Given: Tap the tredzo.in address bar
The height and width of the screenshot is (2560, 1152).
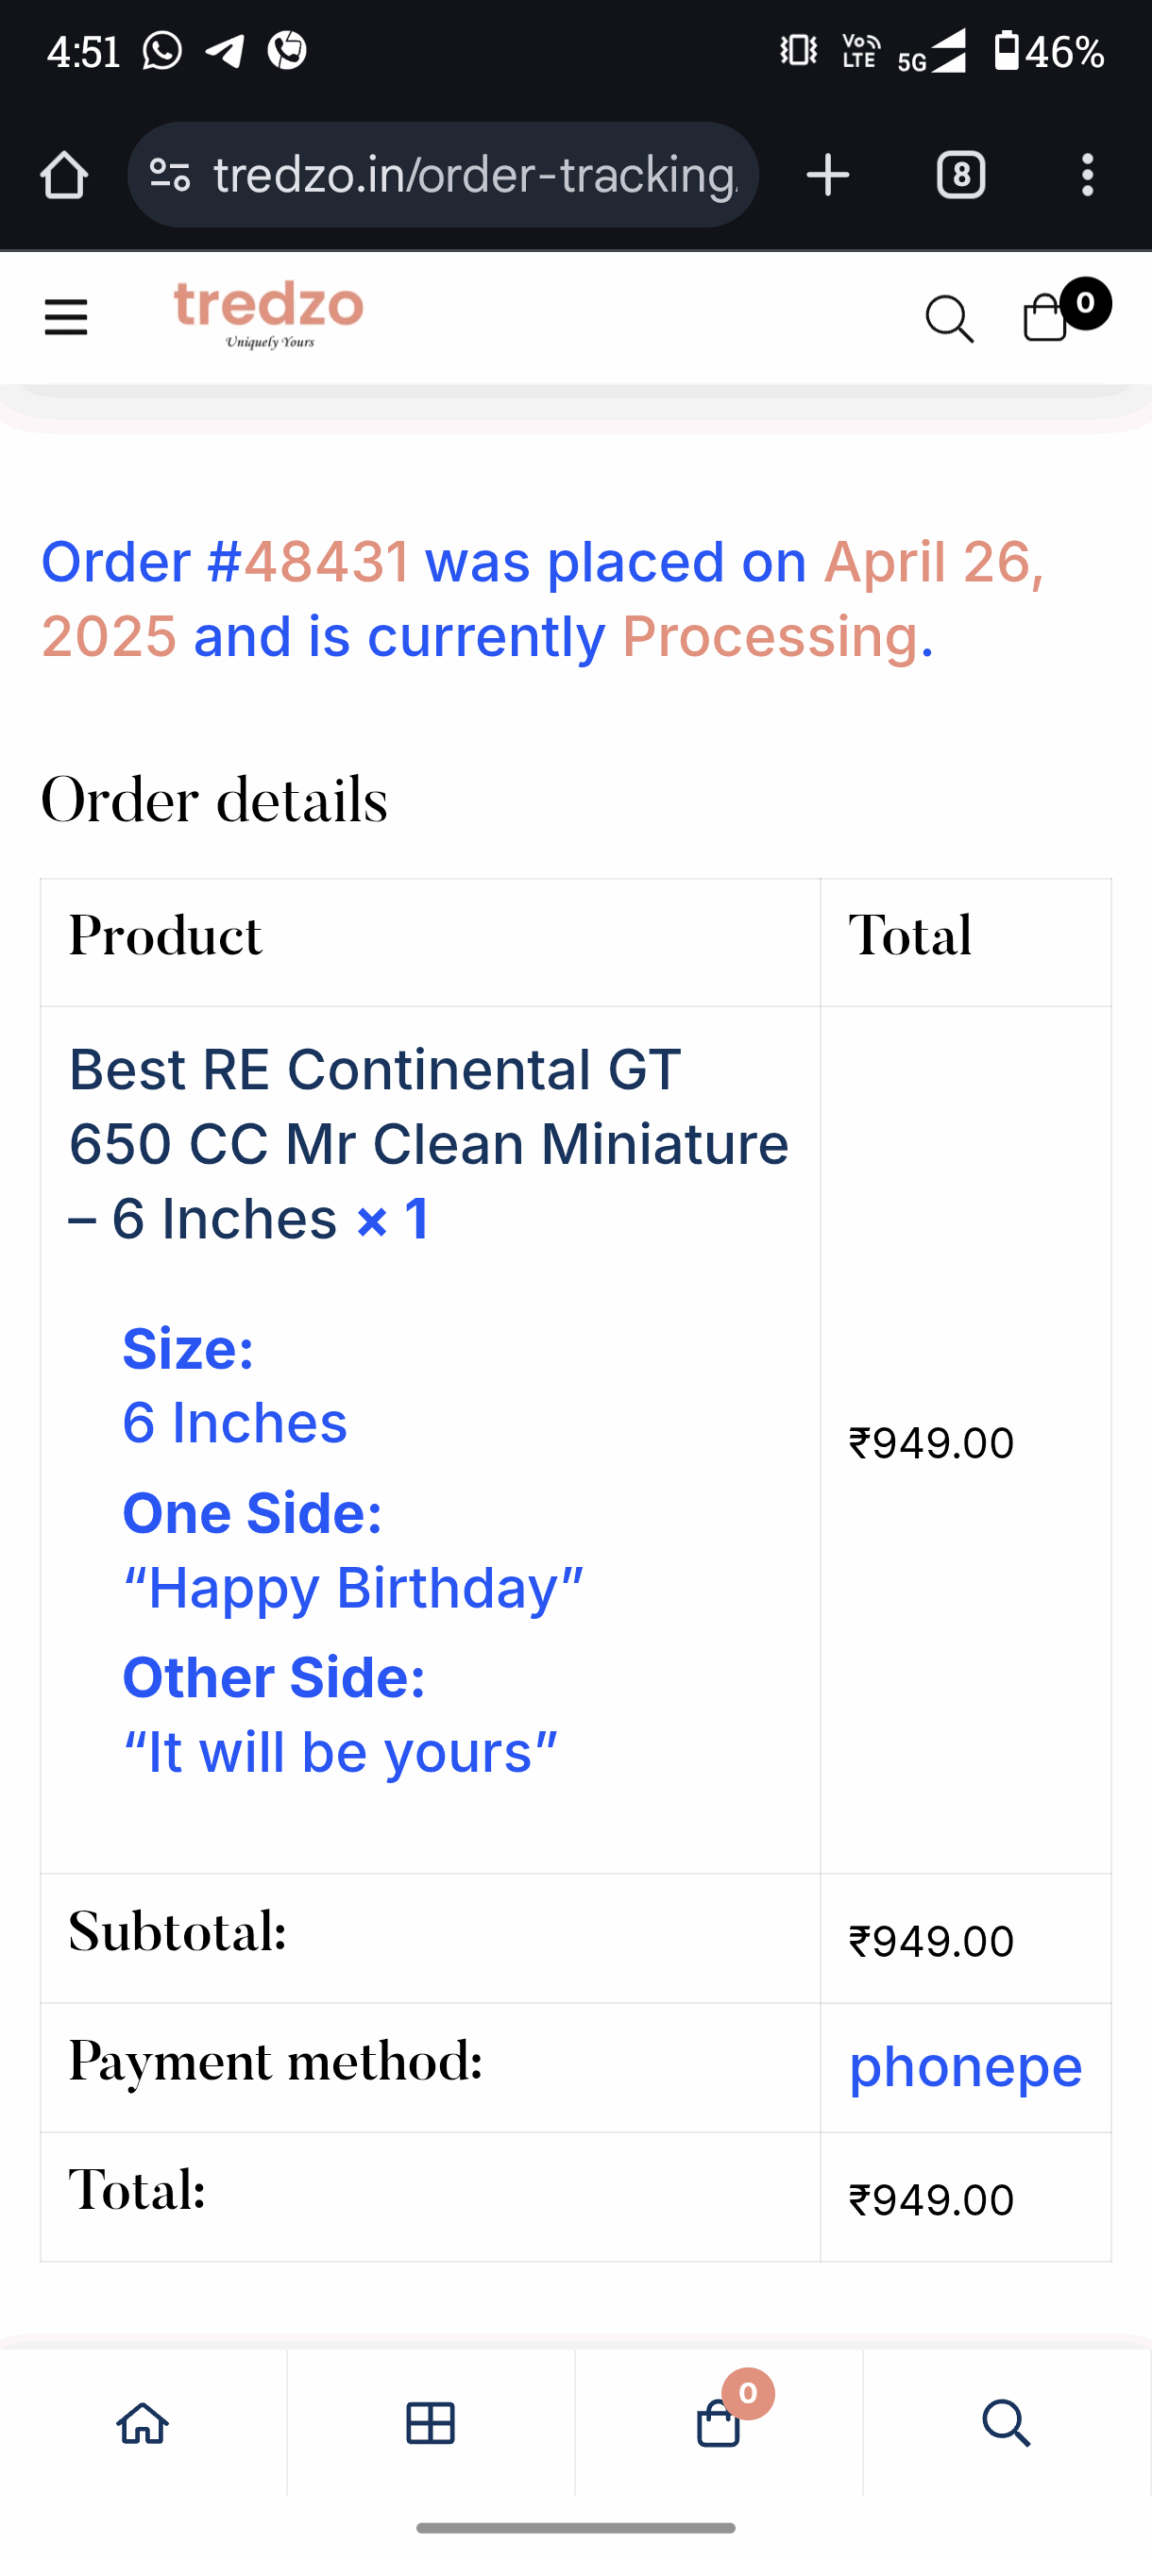Looking at the screenshot, I should click(x=474, y=176).
